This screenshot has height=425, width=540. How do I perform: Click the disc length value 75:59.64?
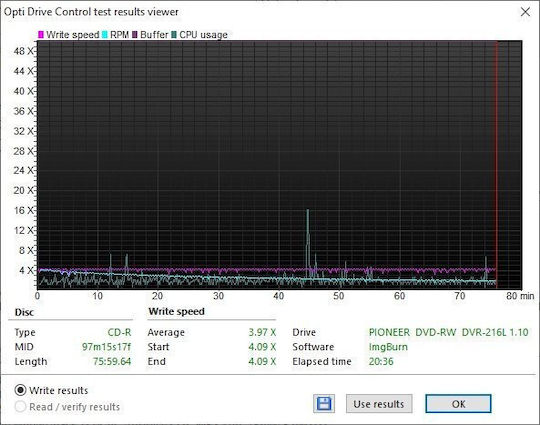112,361
